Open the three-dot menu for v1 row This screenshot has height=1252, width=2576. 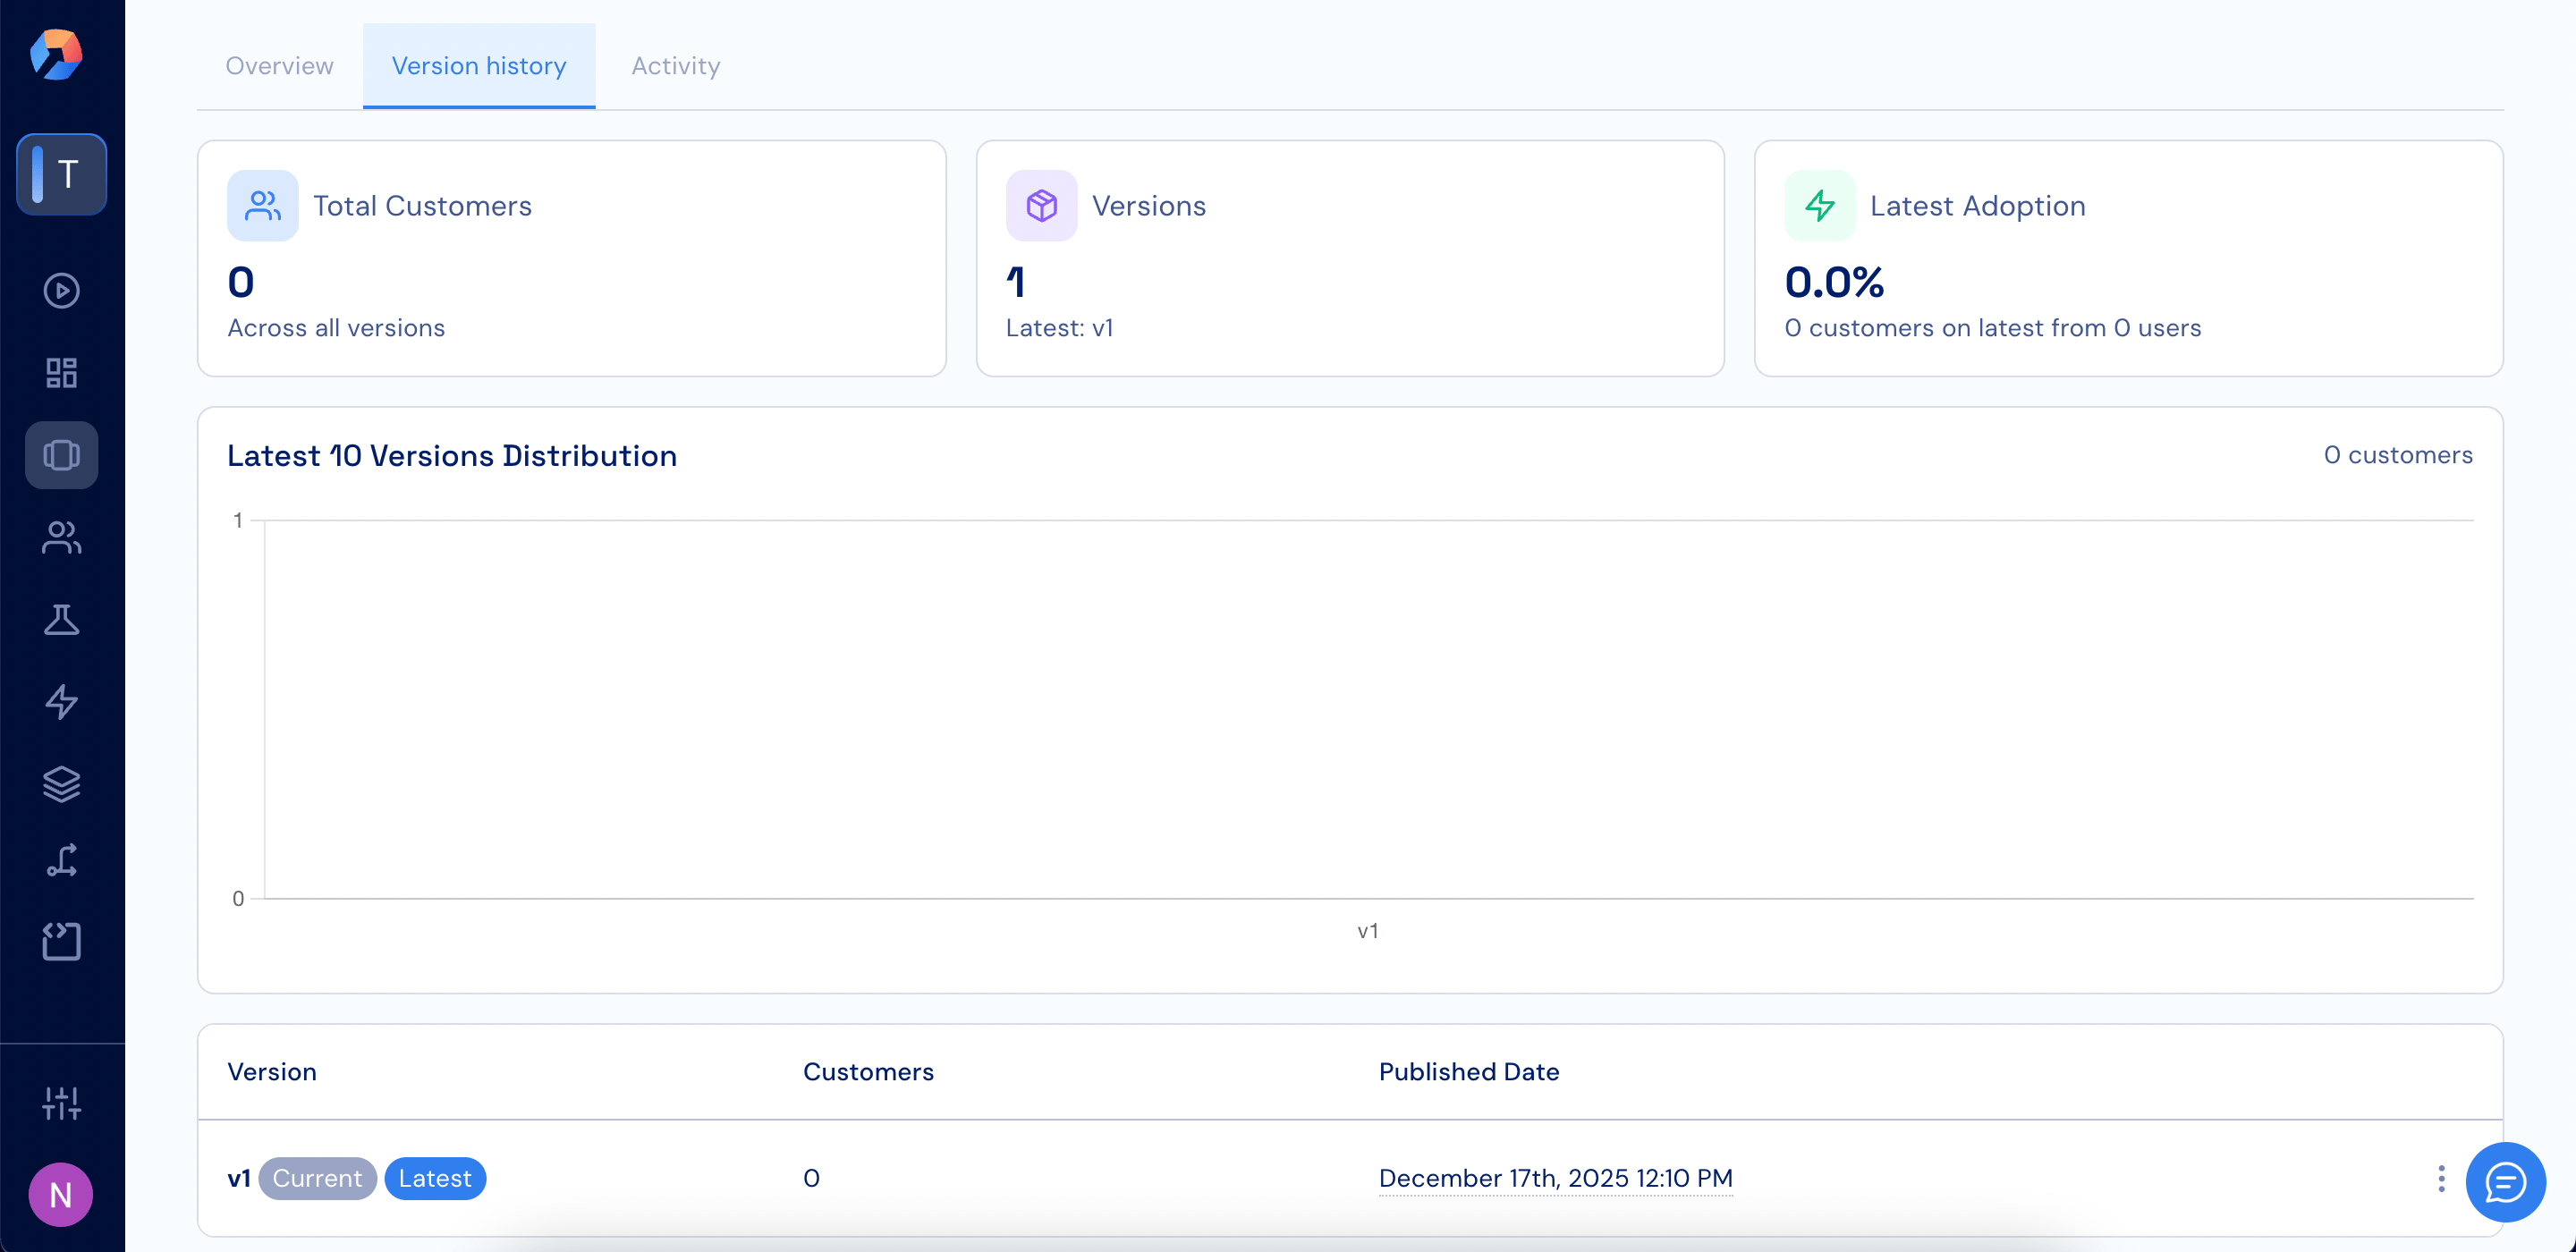click(x=2441, y=1178)
